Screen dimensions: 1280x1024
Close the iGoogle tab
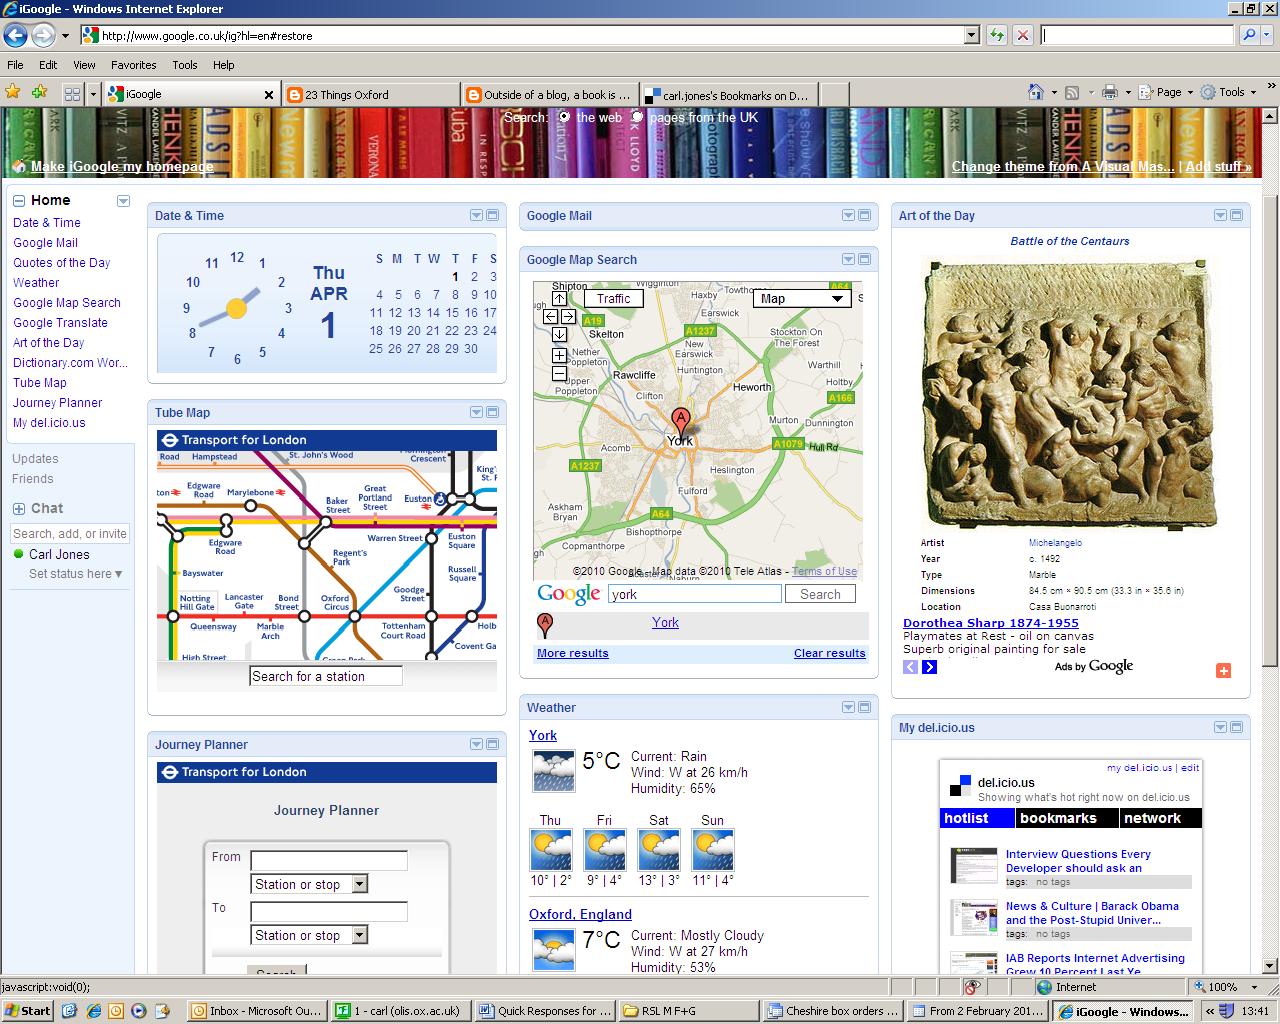pos(268,95)
